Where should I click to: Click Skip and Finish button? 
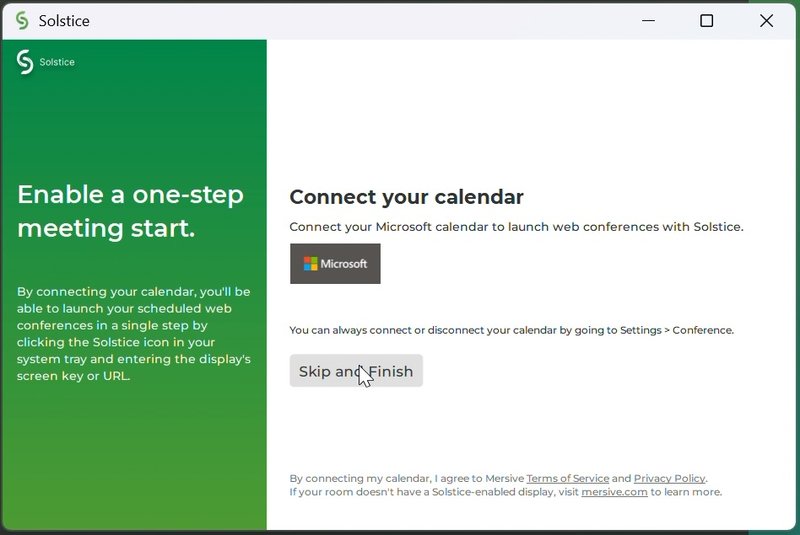(x=356, y=371)
